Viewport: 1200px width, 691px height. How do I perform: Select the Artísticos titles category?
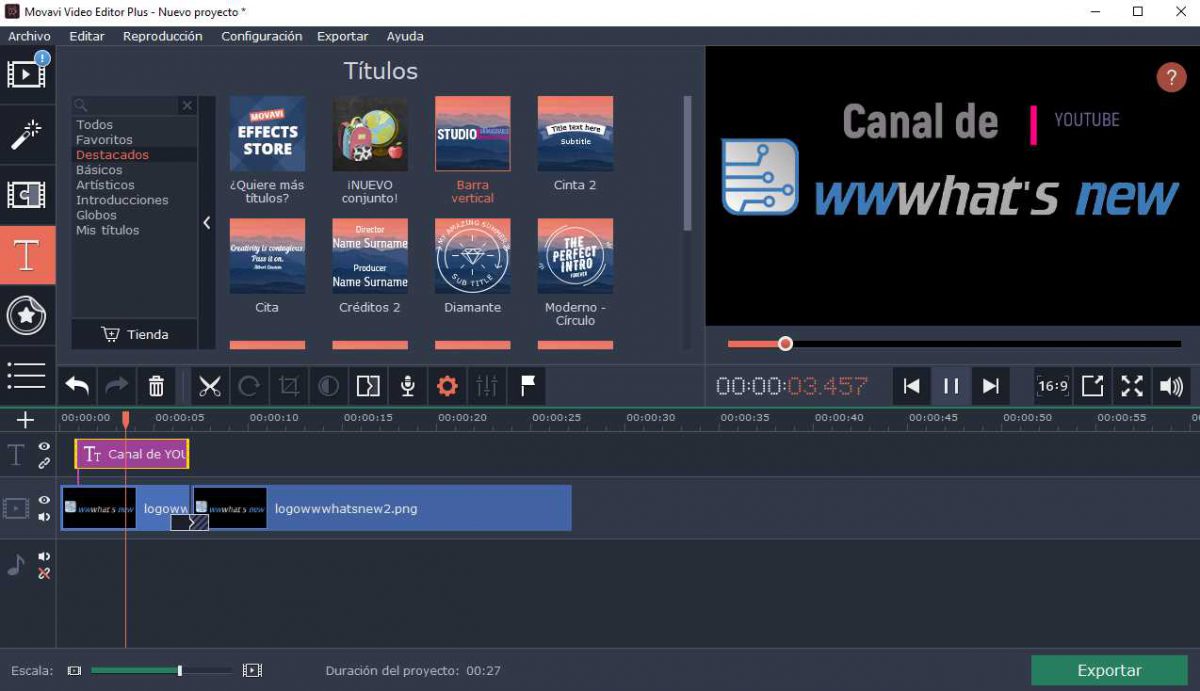tap(105, 185)
